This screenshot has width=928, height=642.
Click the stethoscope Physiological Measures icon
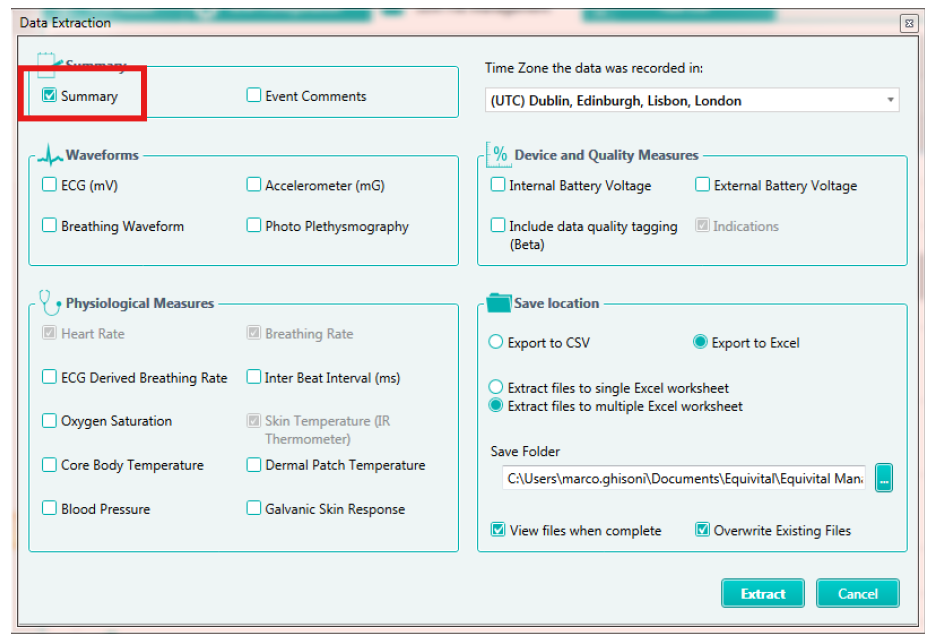[50, 302]
